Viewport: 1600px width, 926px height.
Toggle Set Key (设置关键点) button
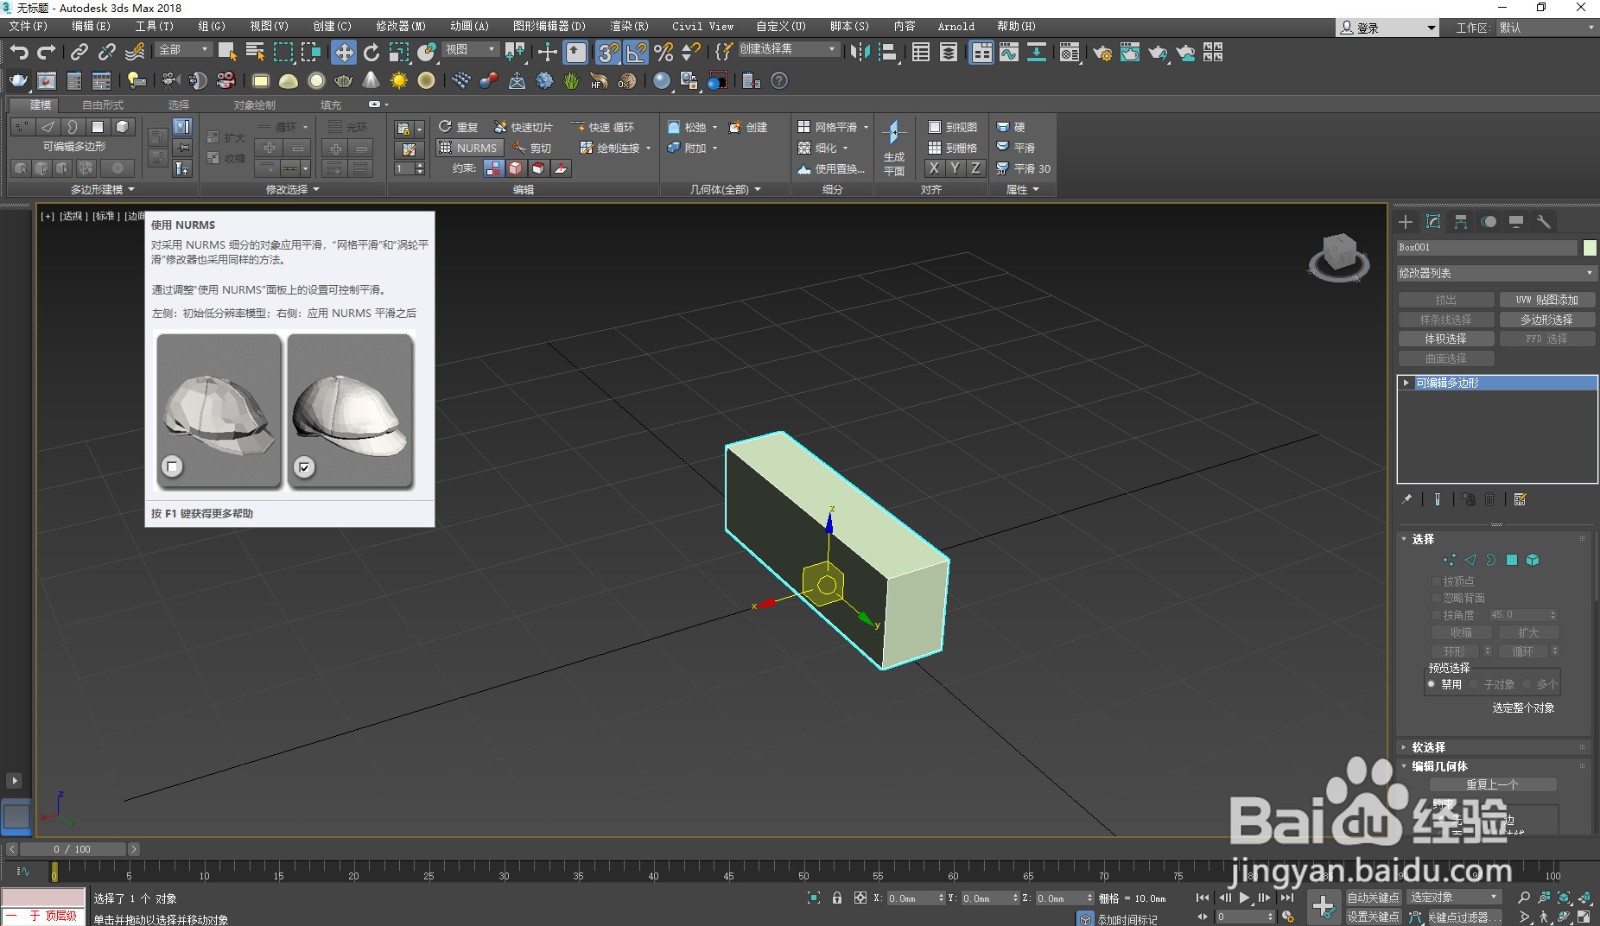[x=1372, y=917]
